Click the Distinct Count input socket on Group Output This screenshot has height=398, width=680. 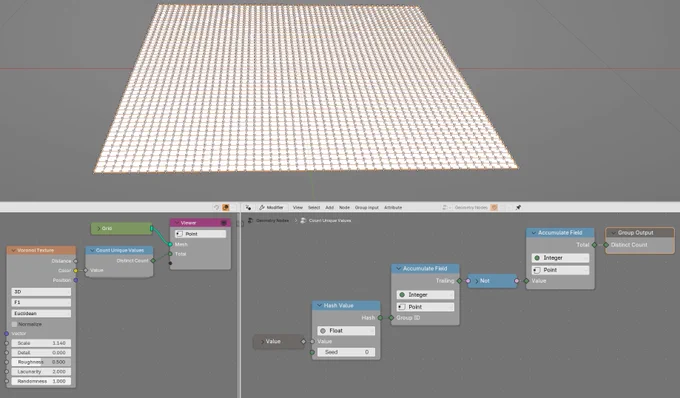[x=606, y=245]
